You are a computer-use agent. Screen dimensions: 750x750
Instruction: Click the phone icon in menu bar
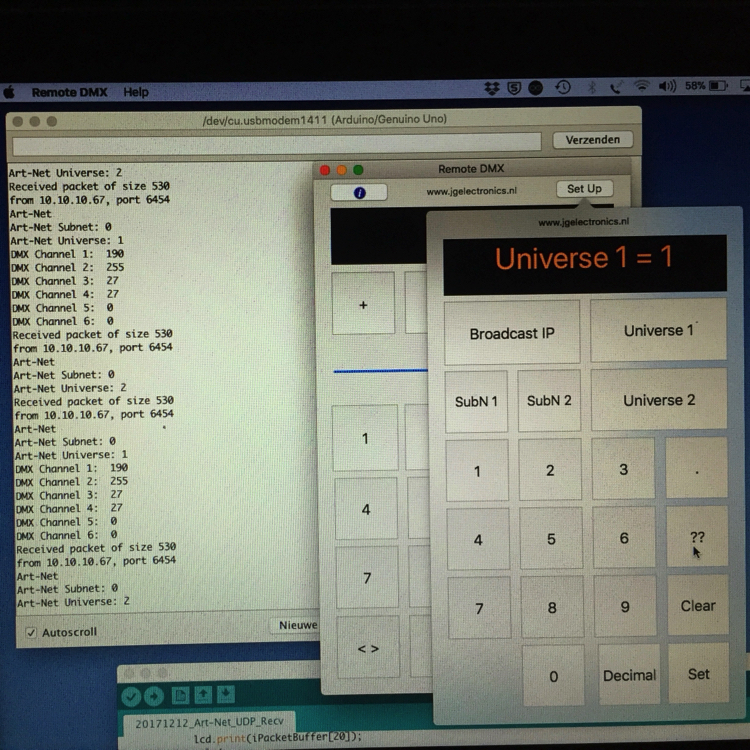pos(616,87)
